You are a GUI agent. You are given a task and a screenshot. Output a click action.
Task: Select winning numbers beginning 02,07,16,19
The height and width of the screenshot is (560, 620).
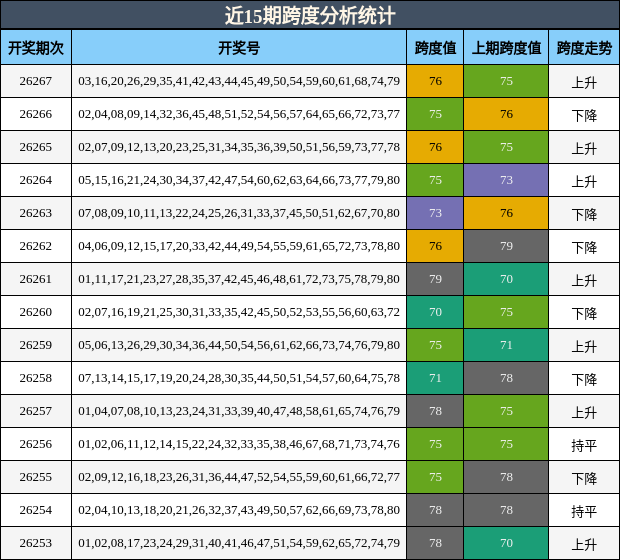pyautogui.click(x=239, y=312)
